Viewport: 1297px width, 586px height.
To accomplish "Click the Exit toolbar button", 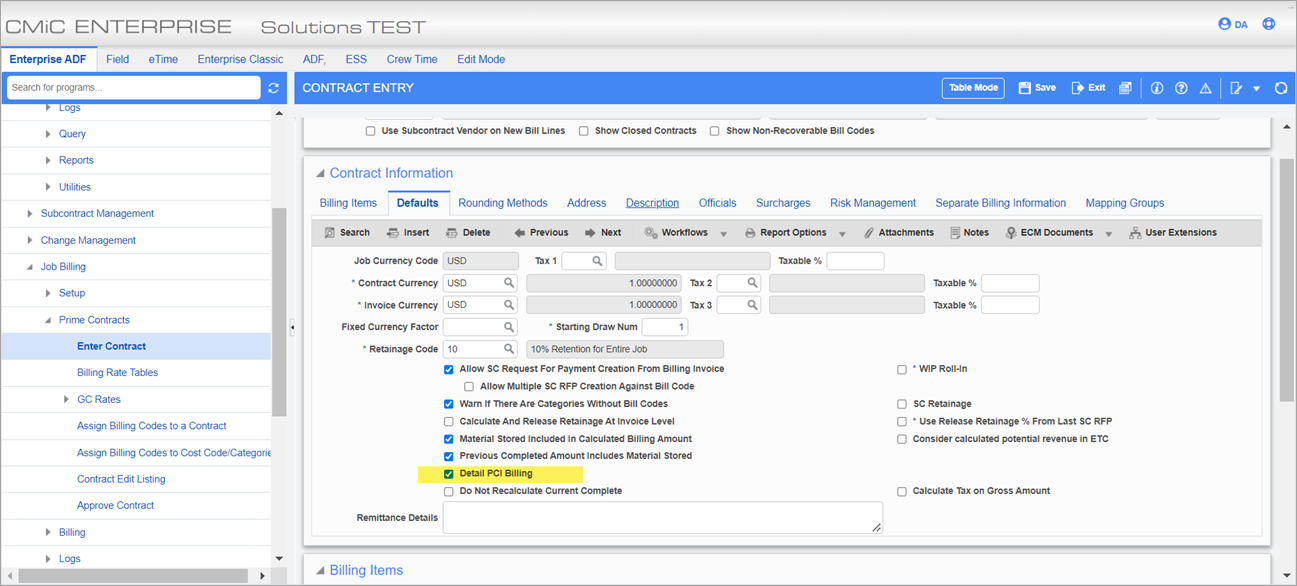I will pos(1088,88).
